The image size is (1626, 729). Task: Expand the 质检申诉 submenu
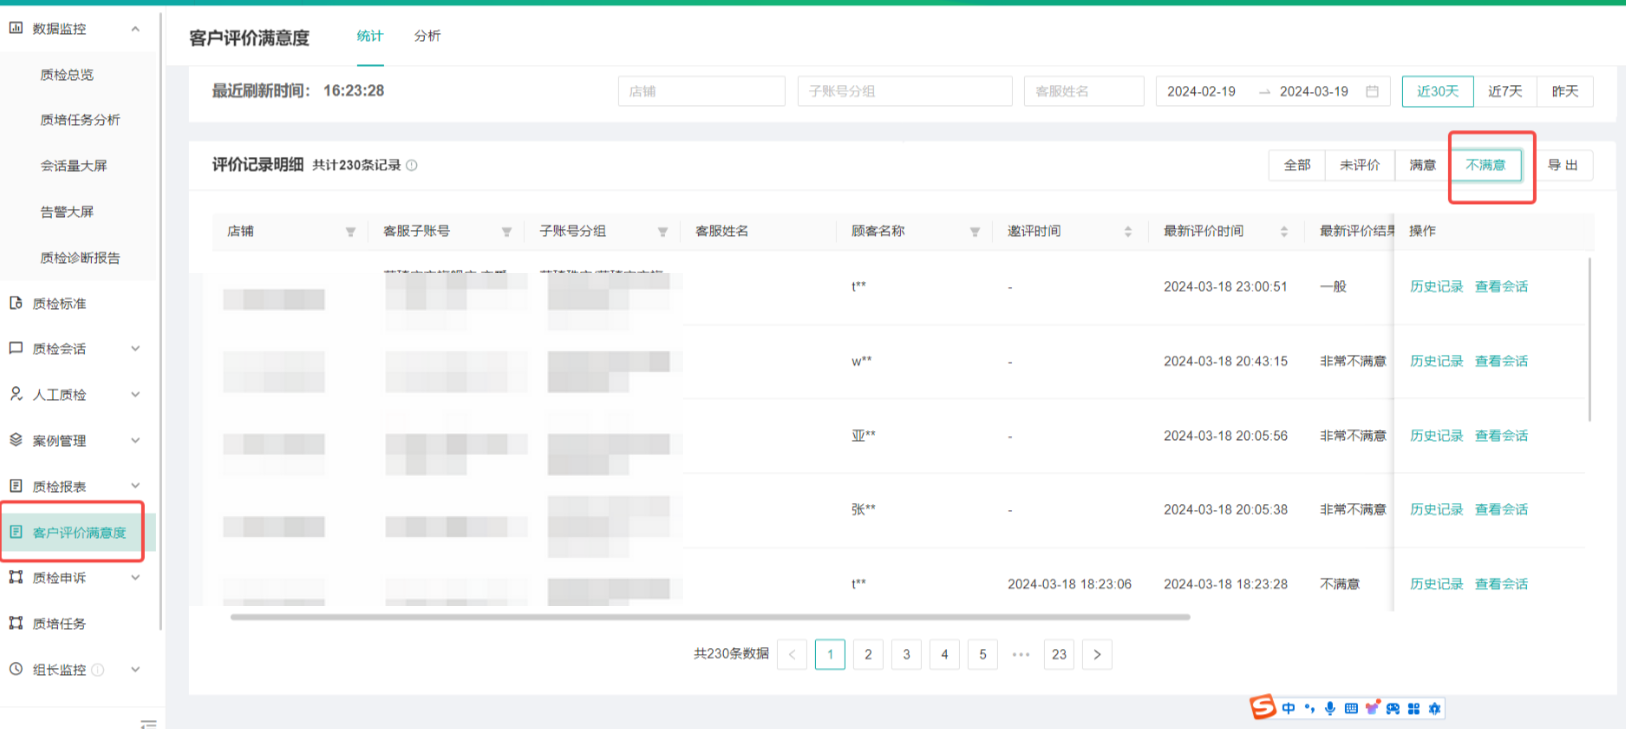point(135,578)
